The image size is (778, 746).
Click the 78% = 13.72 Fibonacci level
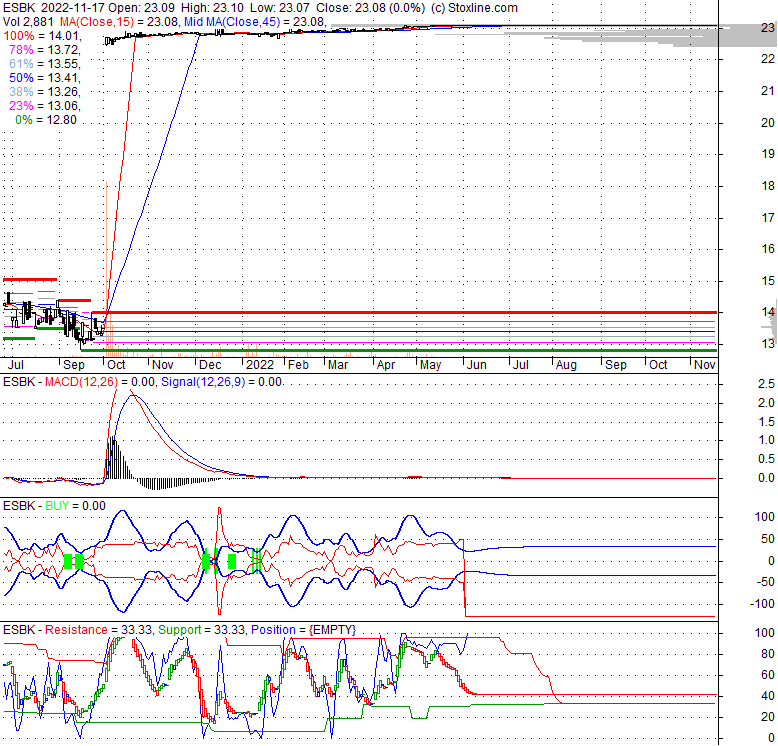tap(45, 50)
